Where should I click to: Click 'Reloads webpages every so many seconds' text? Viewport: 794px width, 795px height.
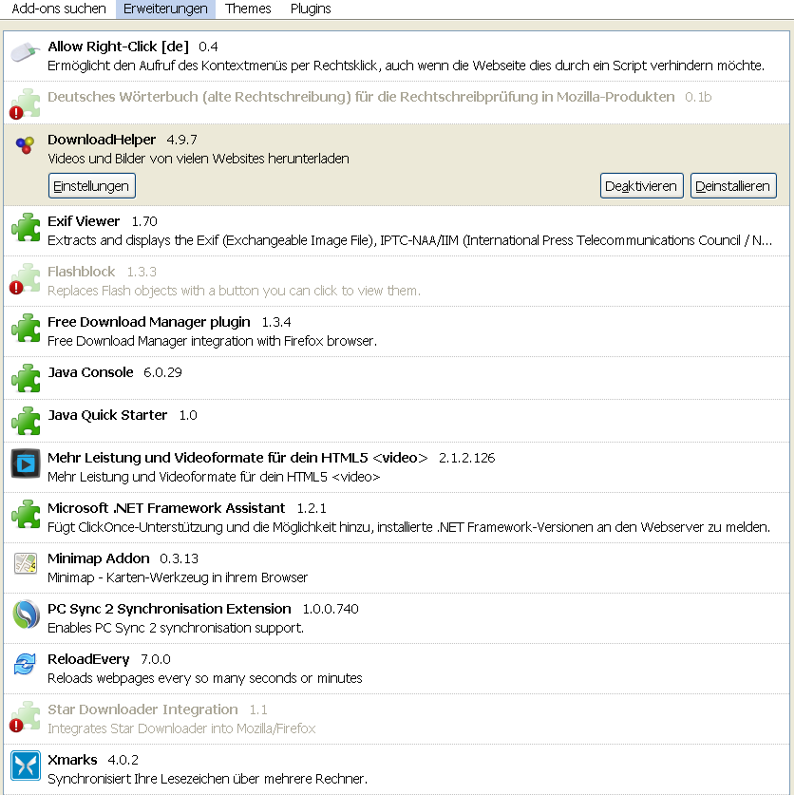pyautogui.click(x=205, y=678)
